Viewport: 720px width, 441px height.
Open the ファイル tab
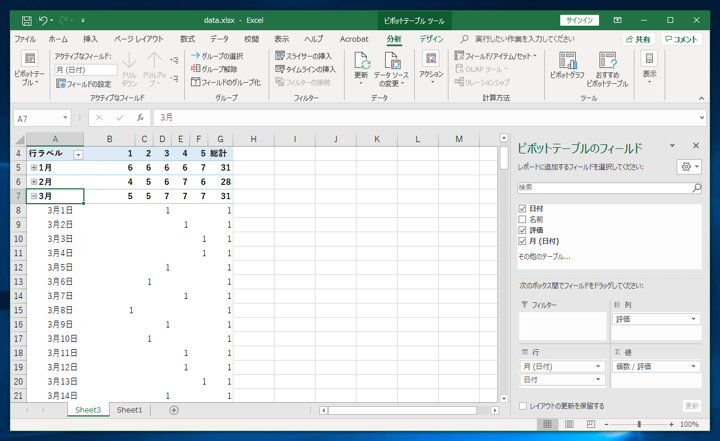[x=25, y=39]
